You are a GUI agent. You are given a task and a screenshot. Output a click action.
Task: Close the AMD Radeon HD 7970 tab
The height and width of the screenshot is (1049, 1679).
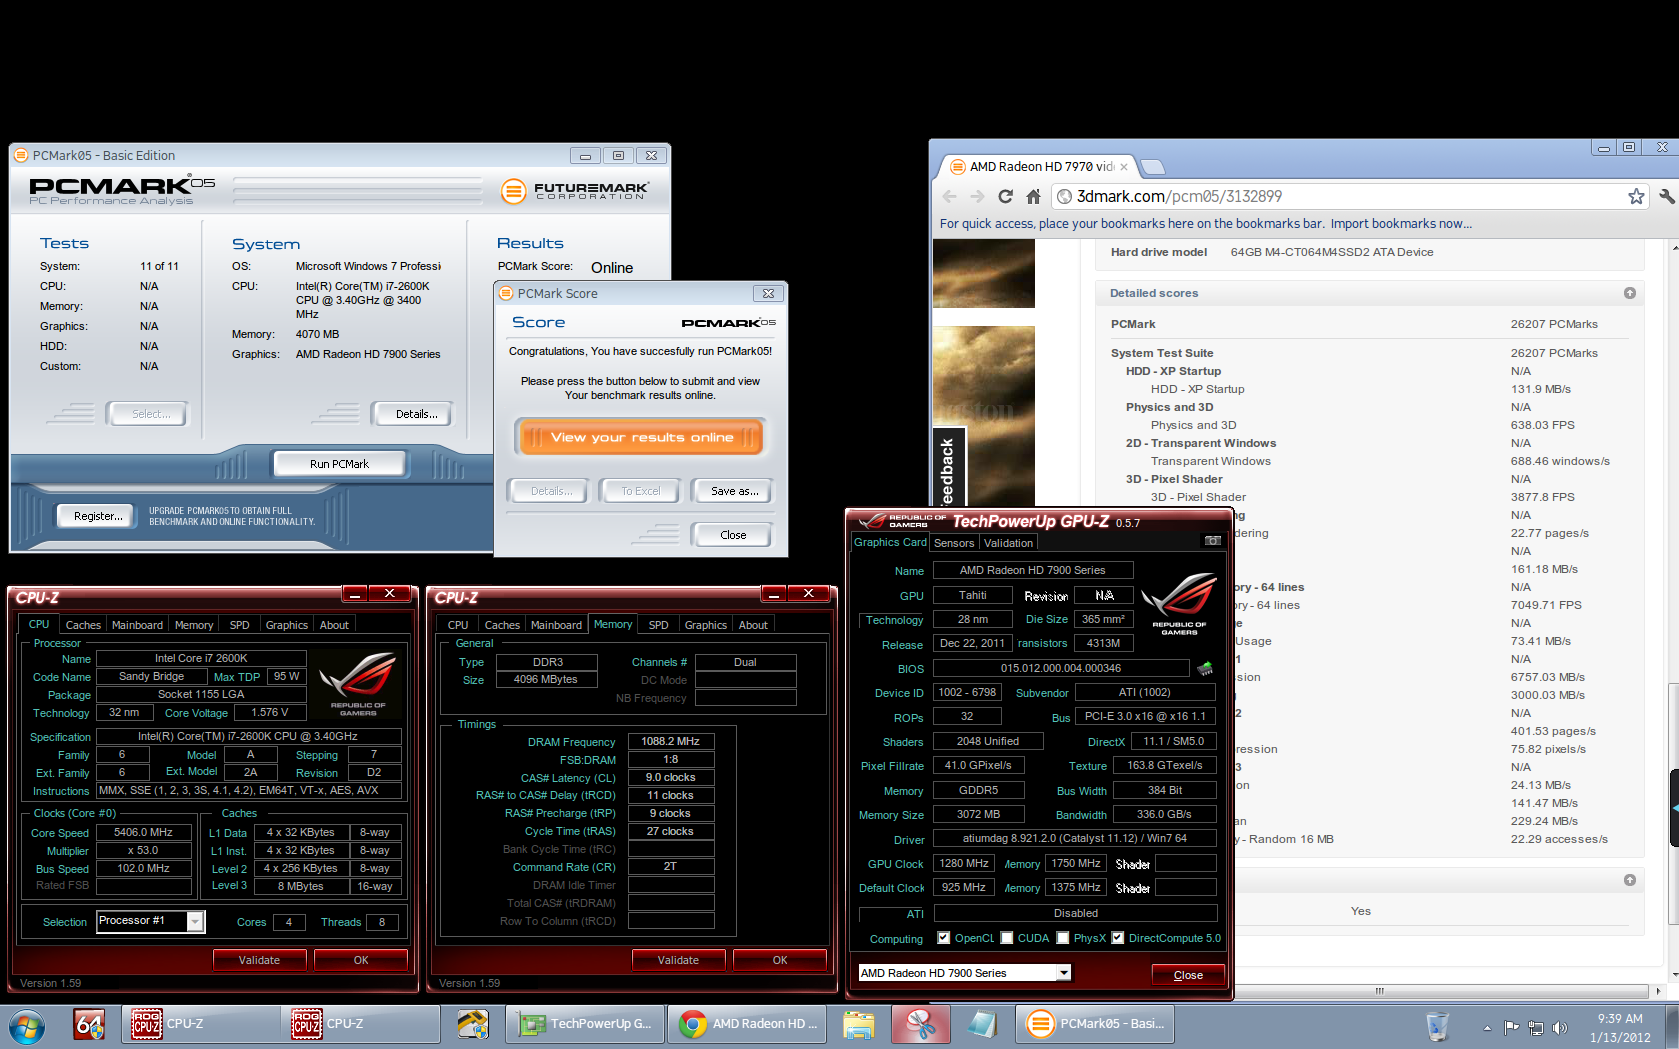pyautogui.click(x=1124, y=167)
